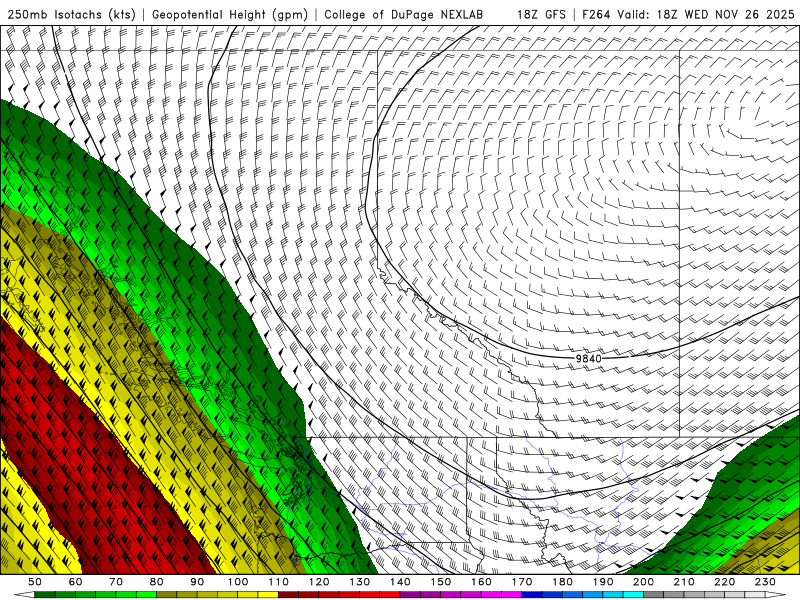
Task: Click the 90 value on the color scale
Action: pos(197,582)
